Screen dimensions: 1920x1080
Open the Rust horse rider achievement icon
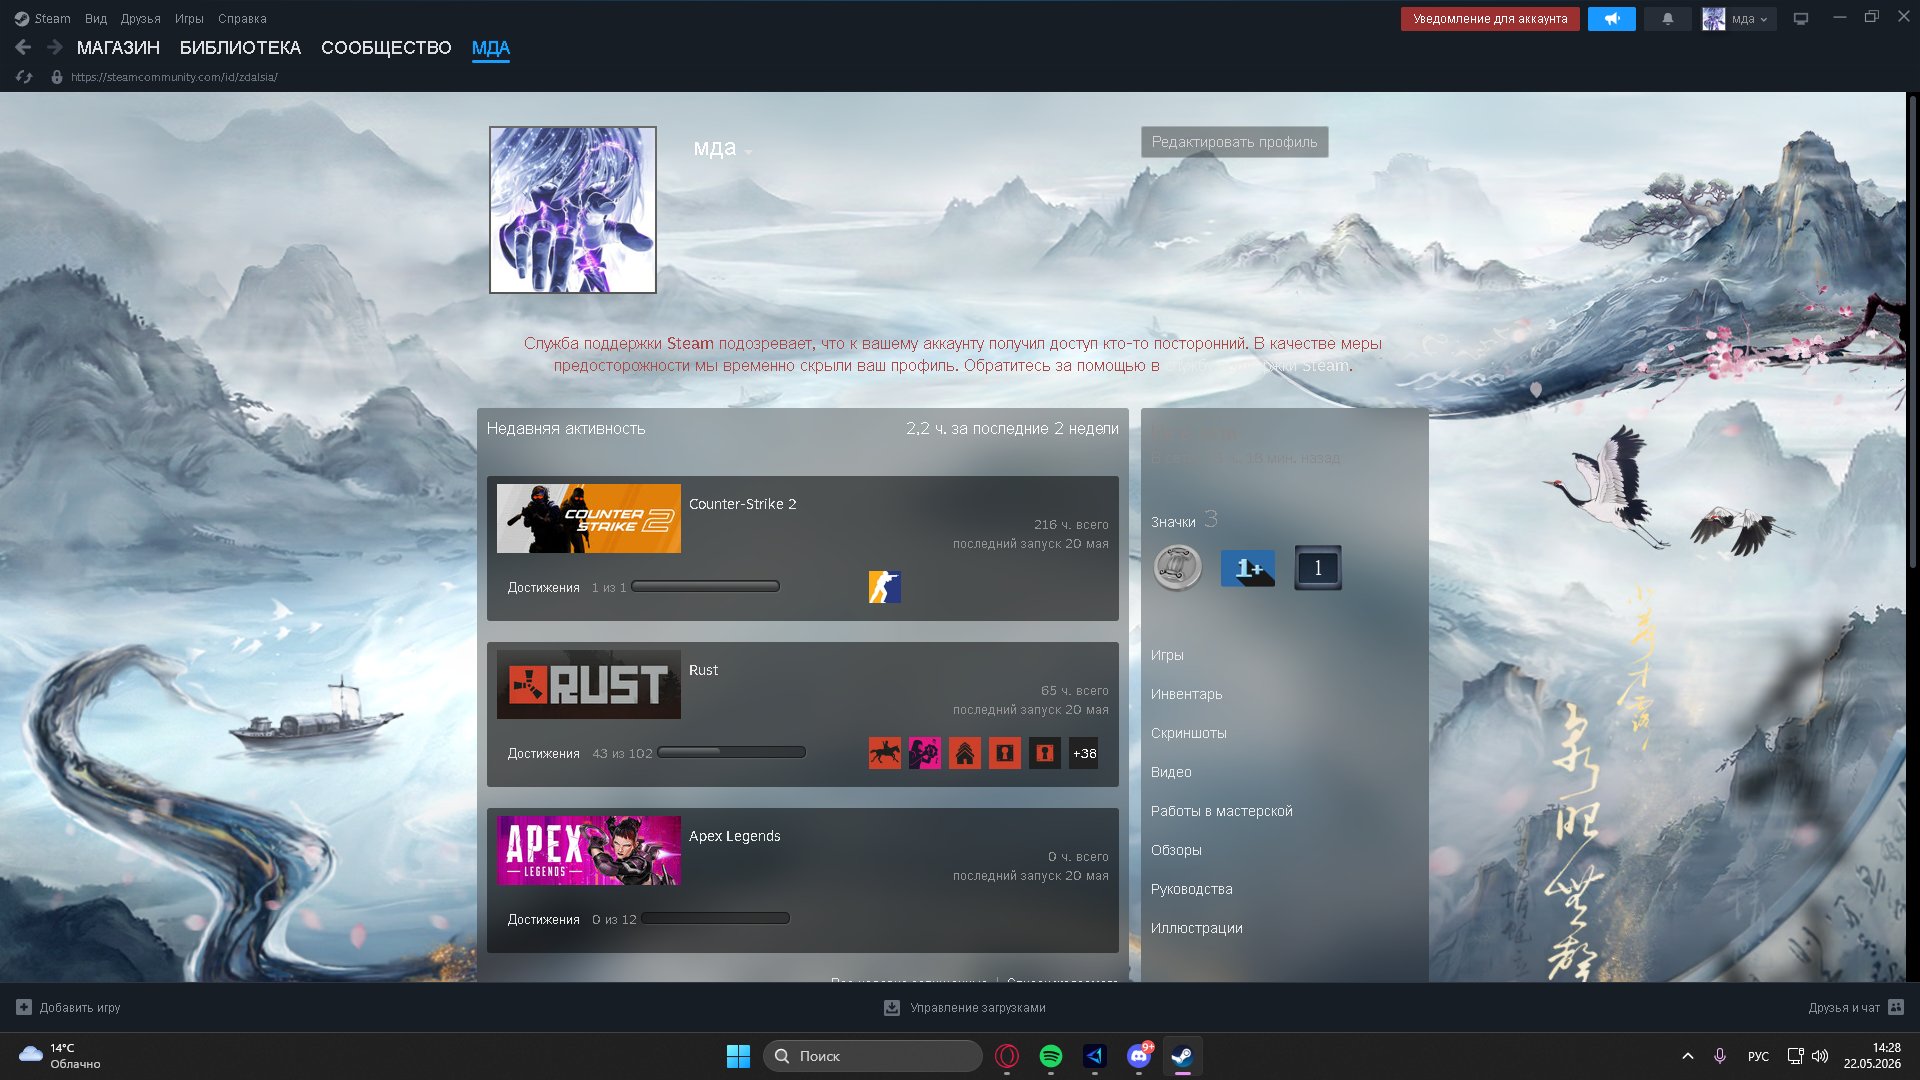[x=885, y=753]
